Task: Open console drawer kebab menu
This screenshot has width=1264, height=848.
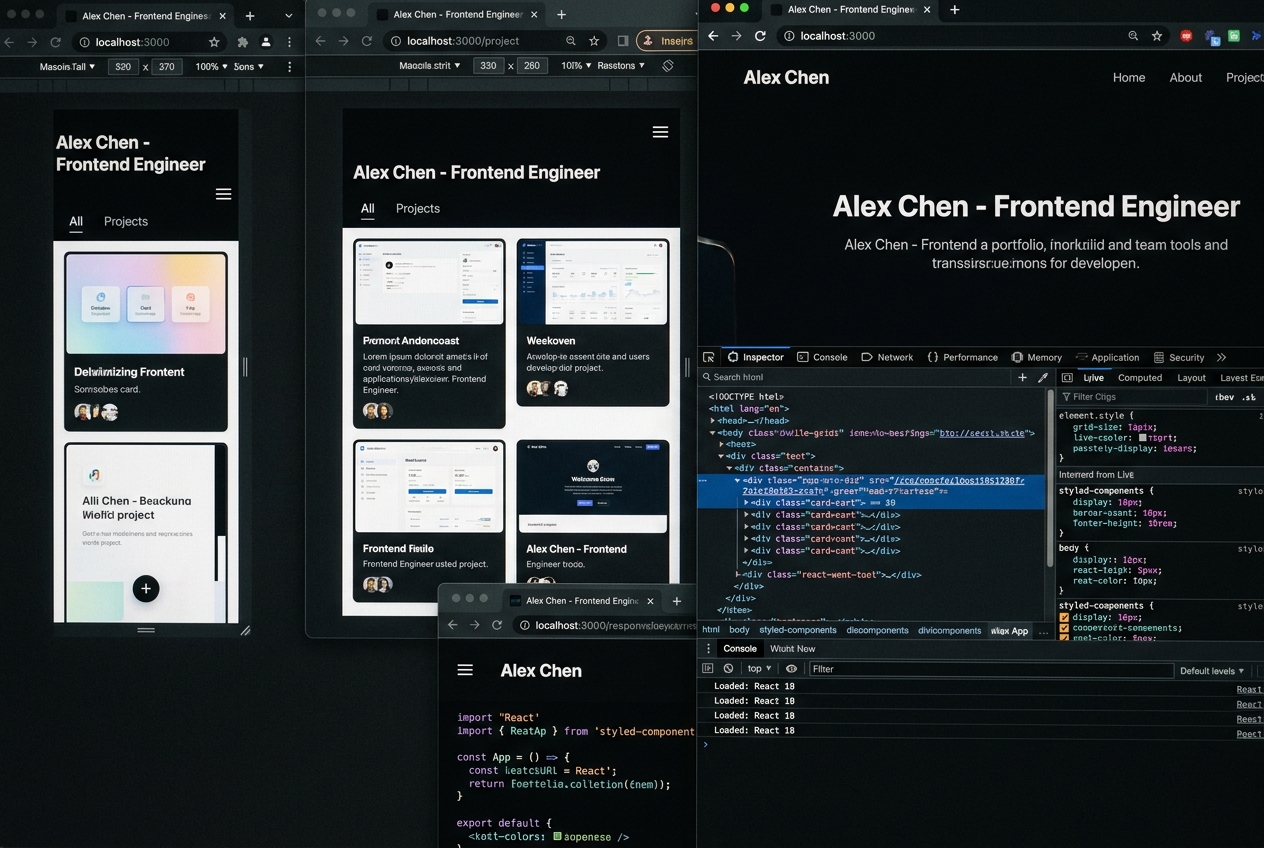Action: tap(708, 649)
